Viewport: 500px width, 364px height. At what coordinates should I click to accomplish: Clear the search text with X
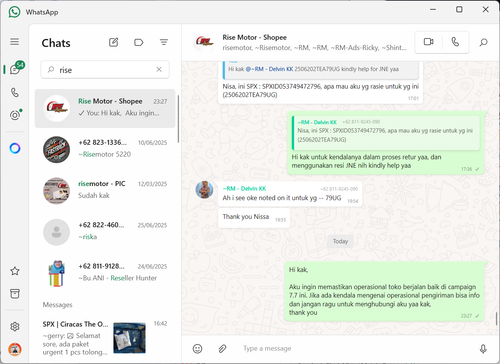click(159, 69)
